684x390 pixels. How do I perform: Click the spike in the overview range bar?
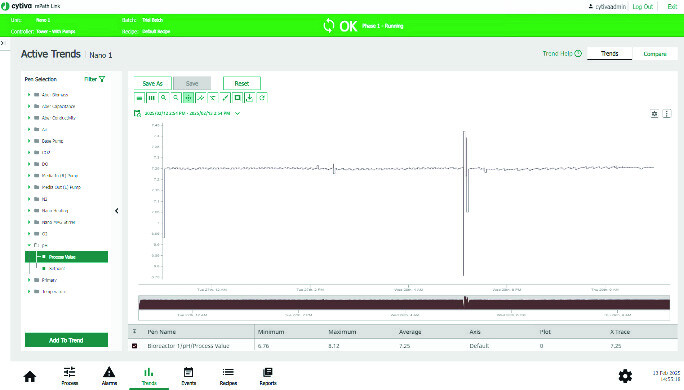(x=465, y=301)
